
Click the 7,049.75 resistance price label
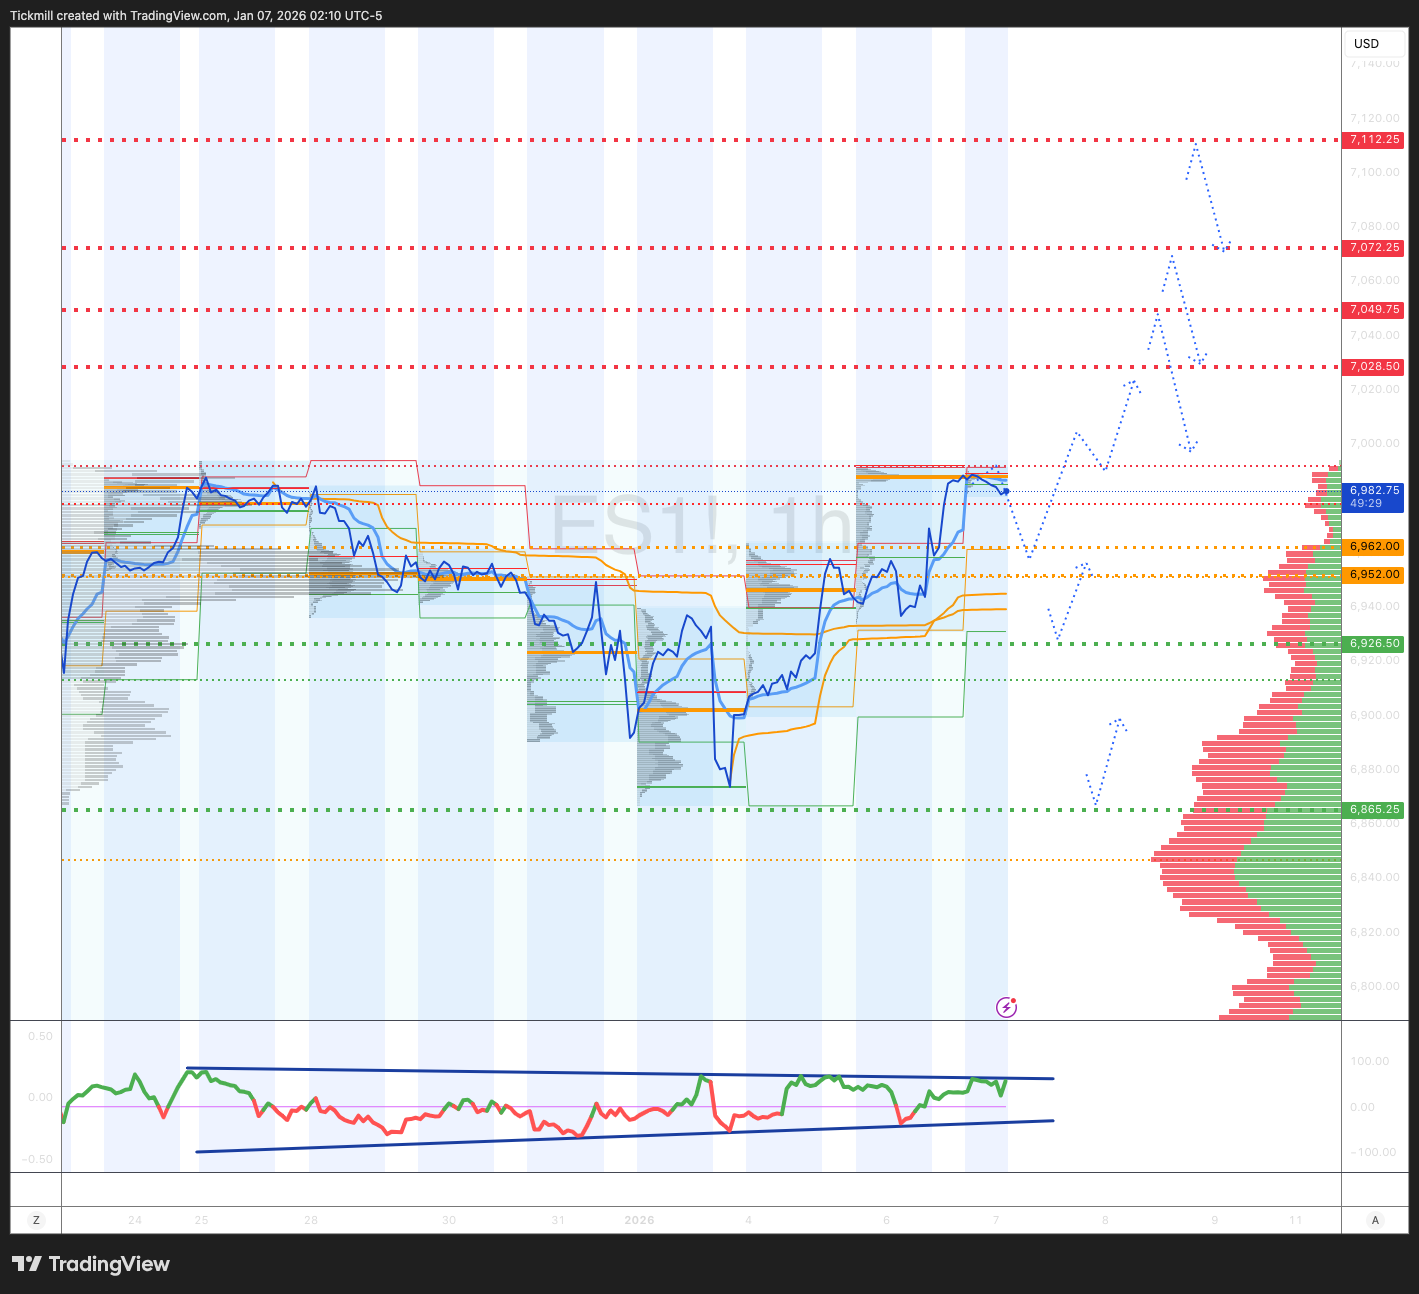pyautogui.click(x=1374, y=310)
